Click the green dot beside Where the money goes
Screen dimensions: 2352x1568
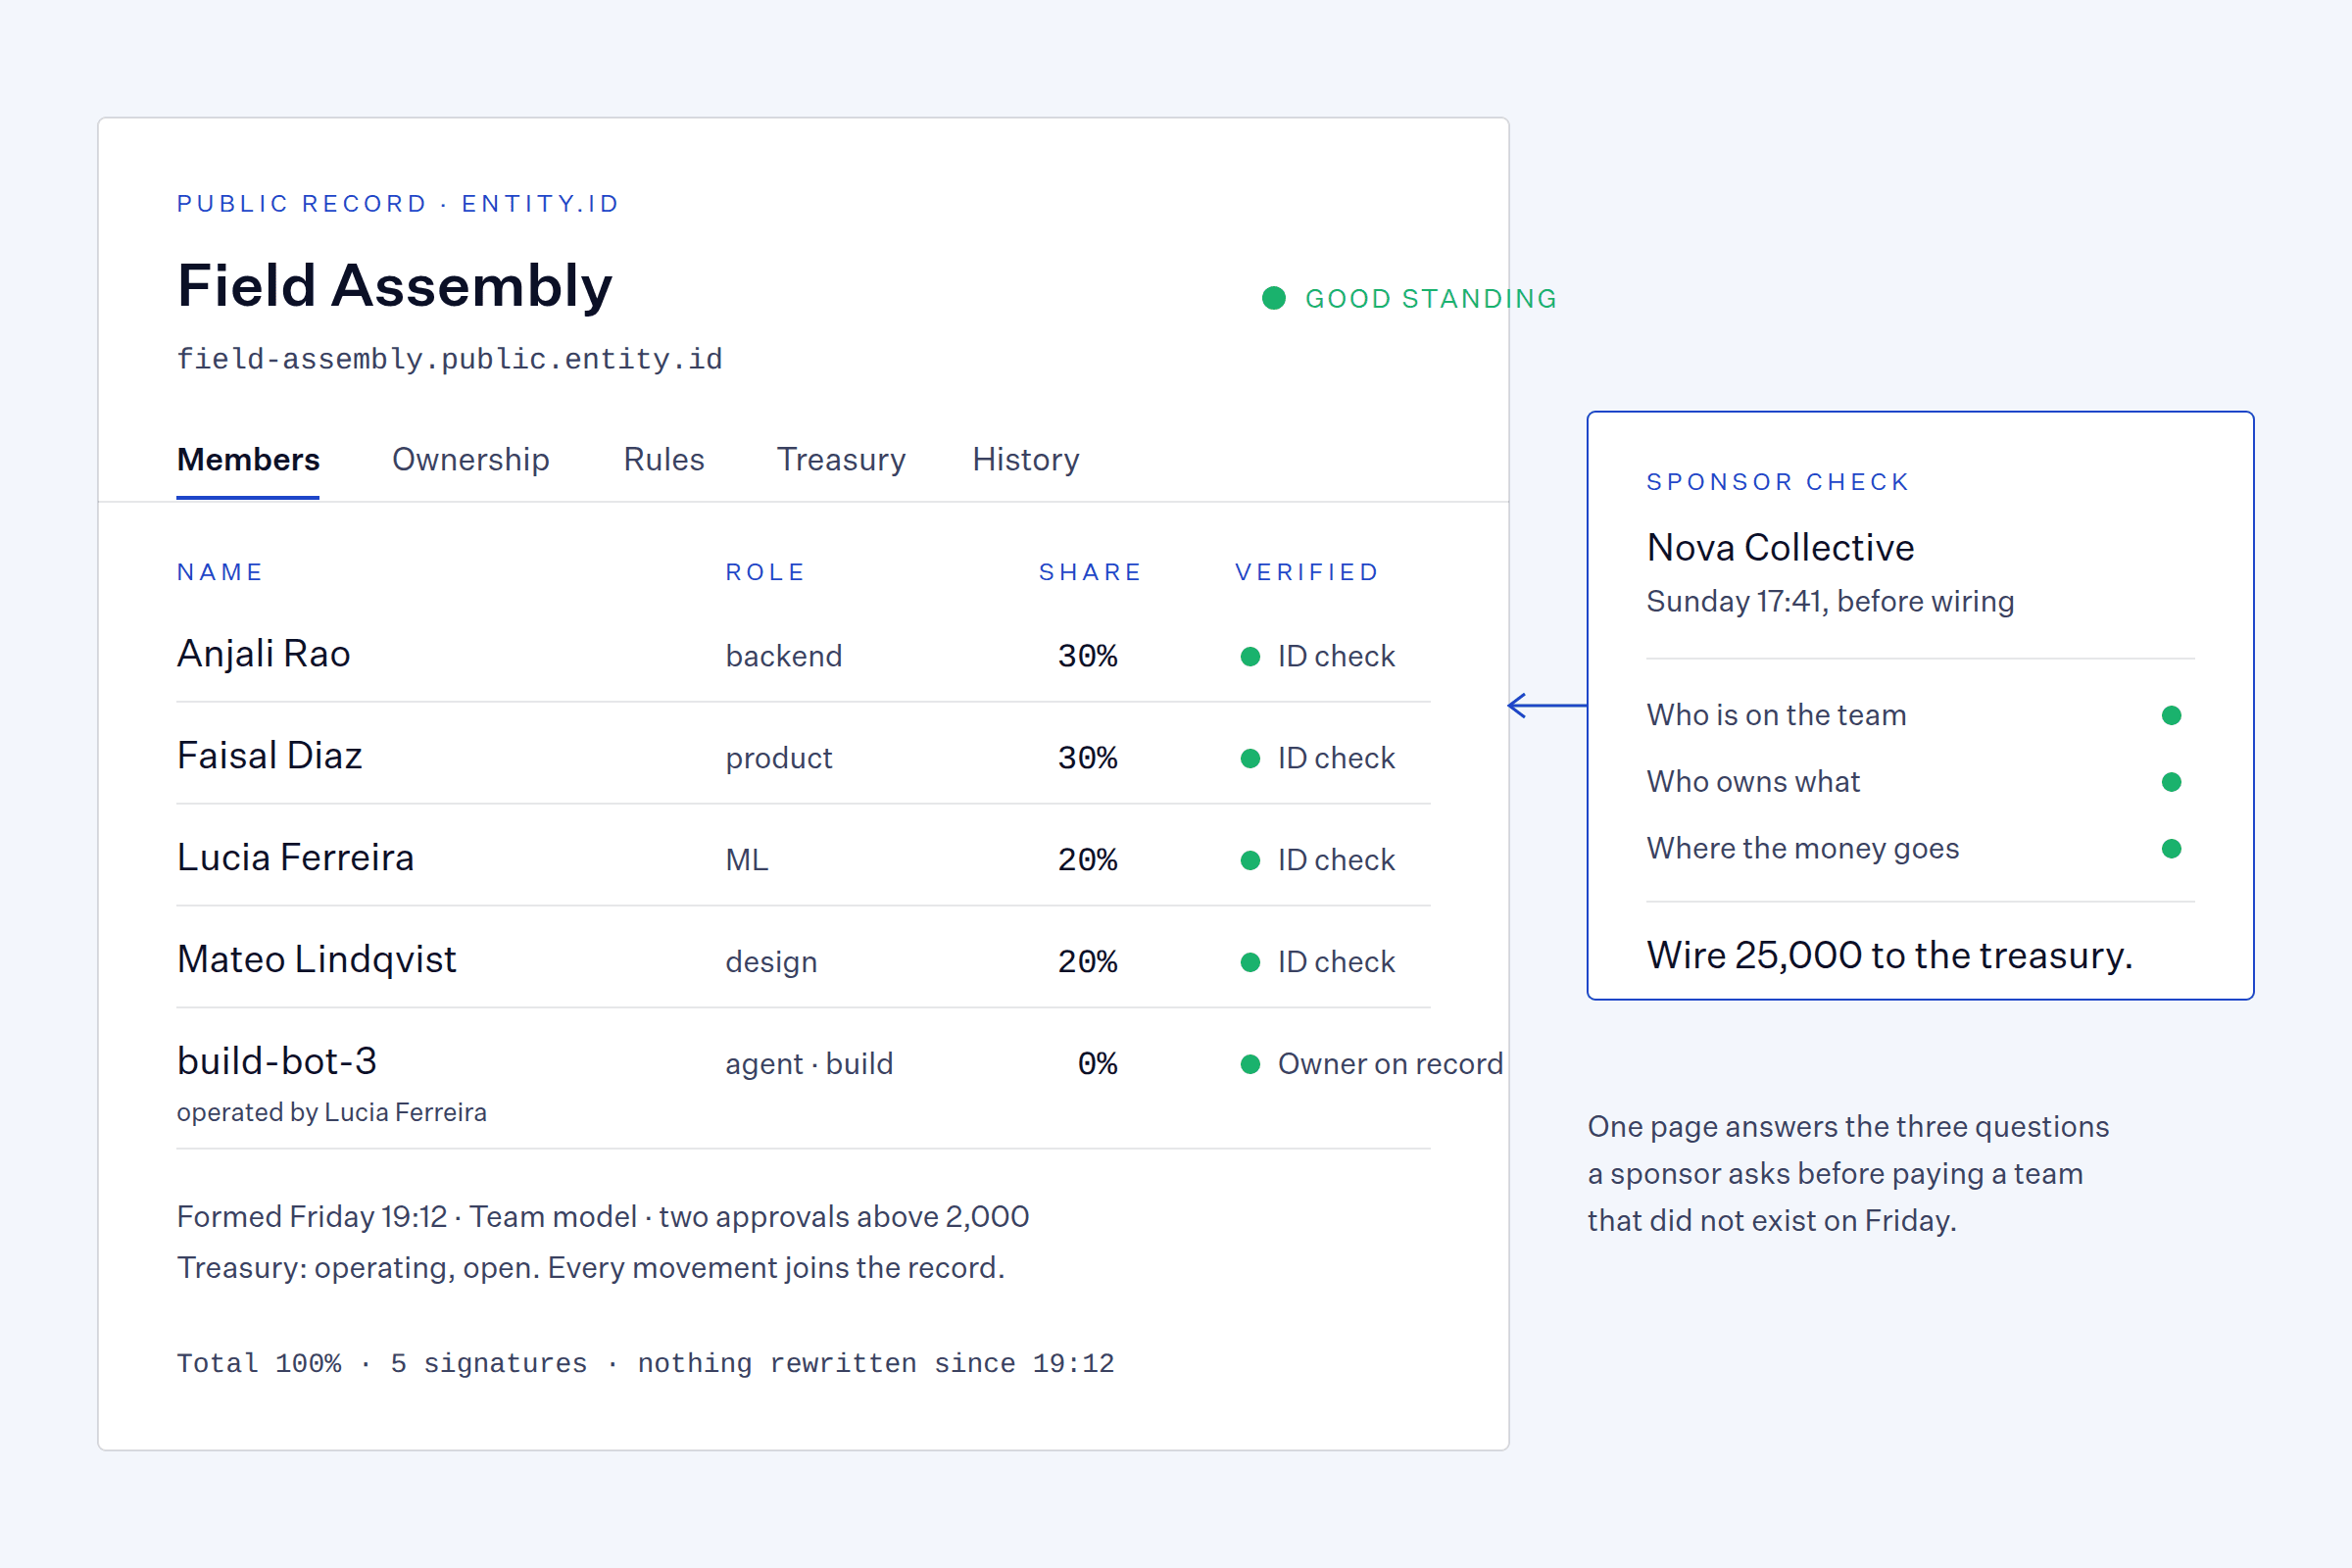coord(2171,849)
